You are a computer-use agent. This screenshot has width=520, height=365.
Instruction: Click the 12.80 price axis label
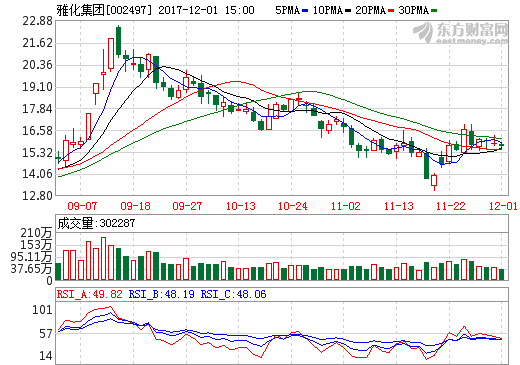point(37,195)
